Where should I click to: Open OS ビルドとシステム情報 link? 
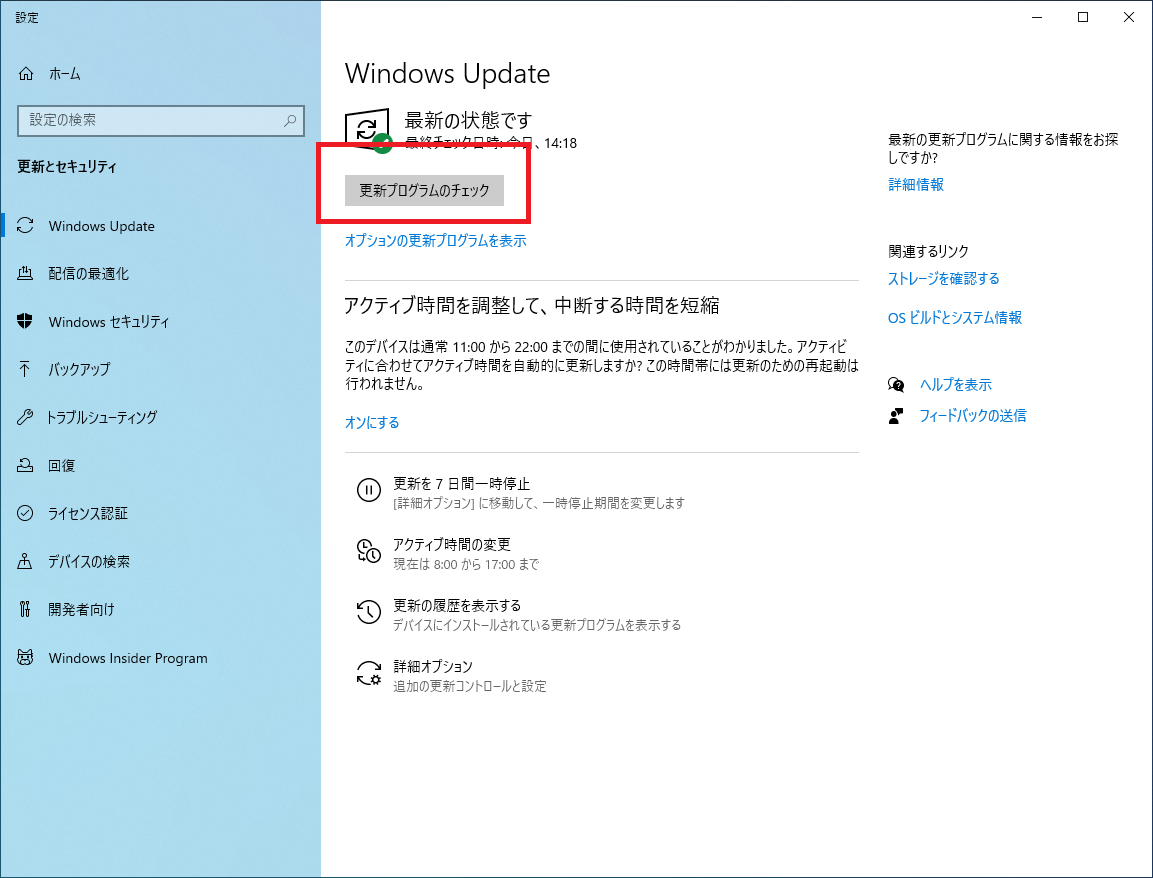pyautogui.click(x=954, y=318)
